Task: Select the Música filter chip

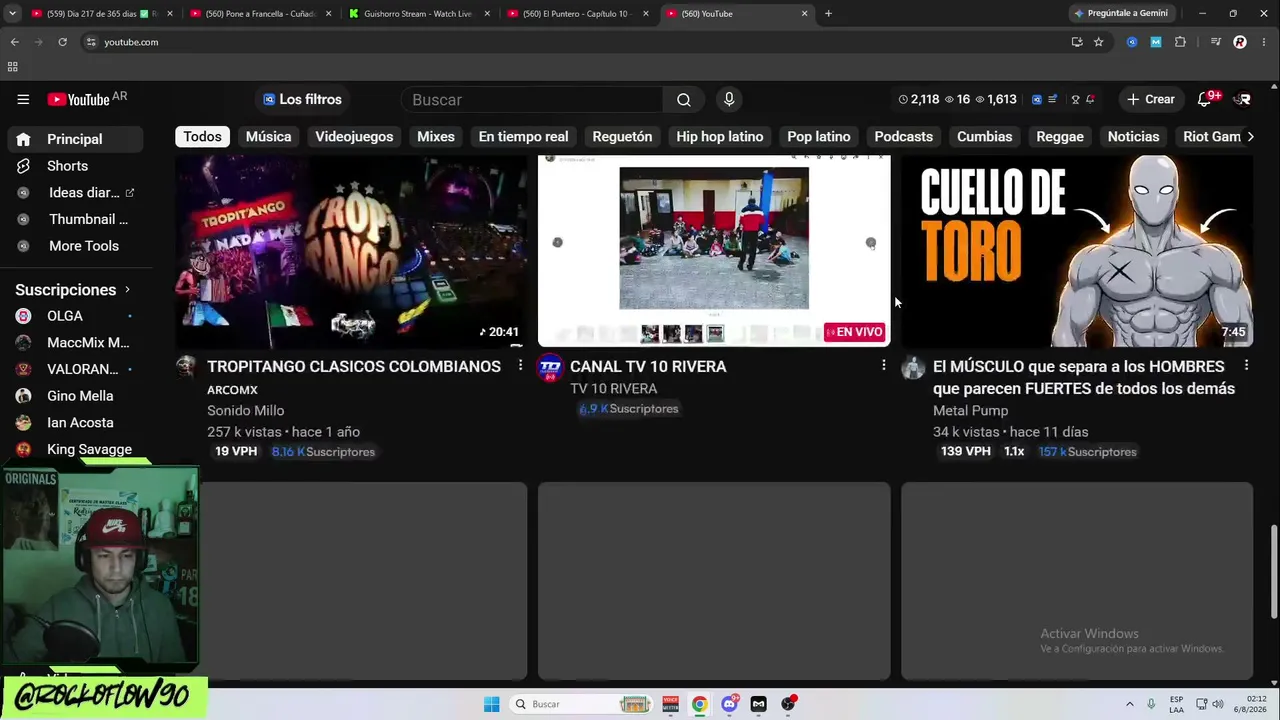Action: [x=268, y=137]
